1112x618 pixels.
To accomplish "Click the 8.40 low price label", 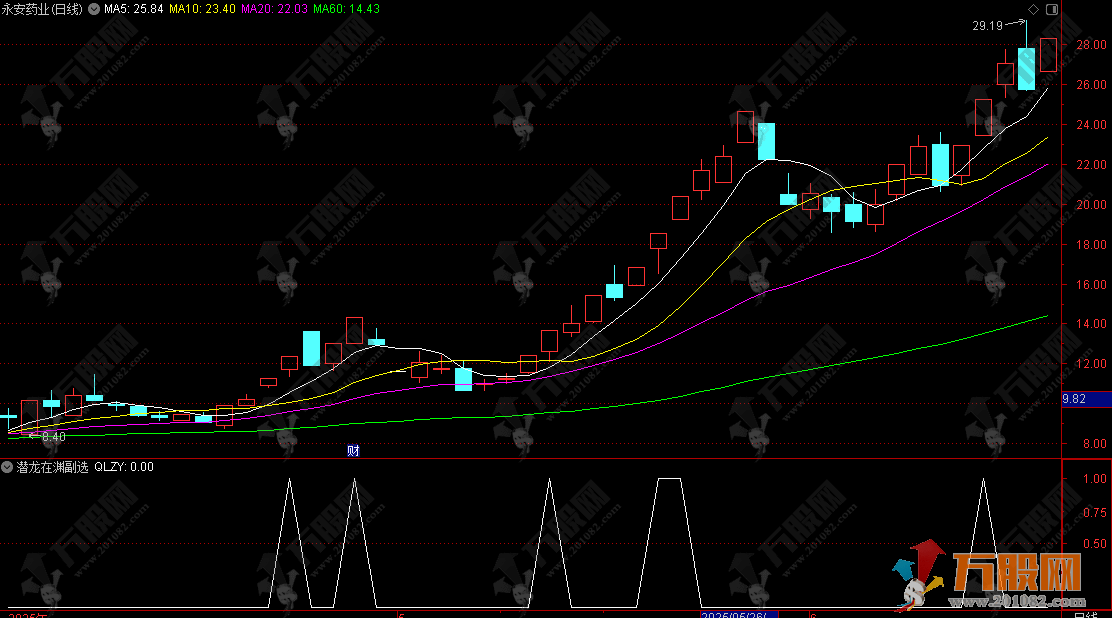I will point(54,437).
